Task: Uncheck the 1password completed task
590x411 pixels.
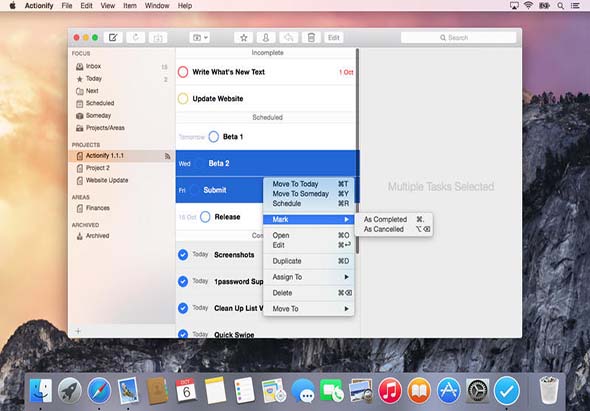Action: click(x=183, y=282)
